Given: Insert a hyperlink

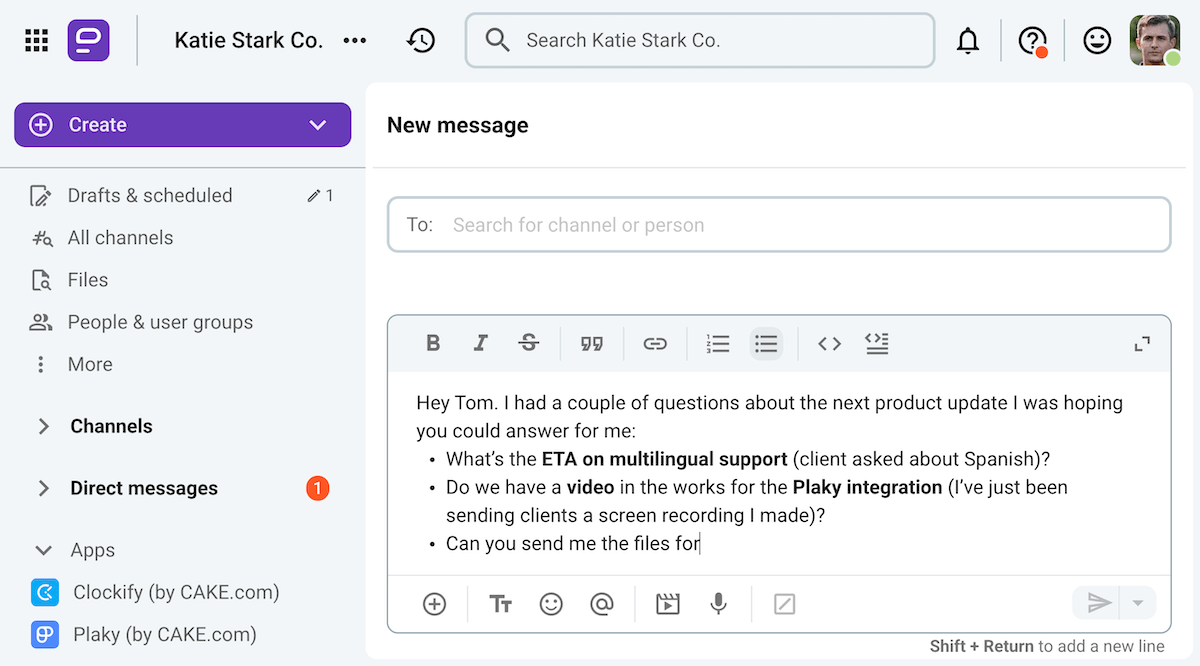Looking at the screenshot, I should click(656, 343).
